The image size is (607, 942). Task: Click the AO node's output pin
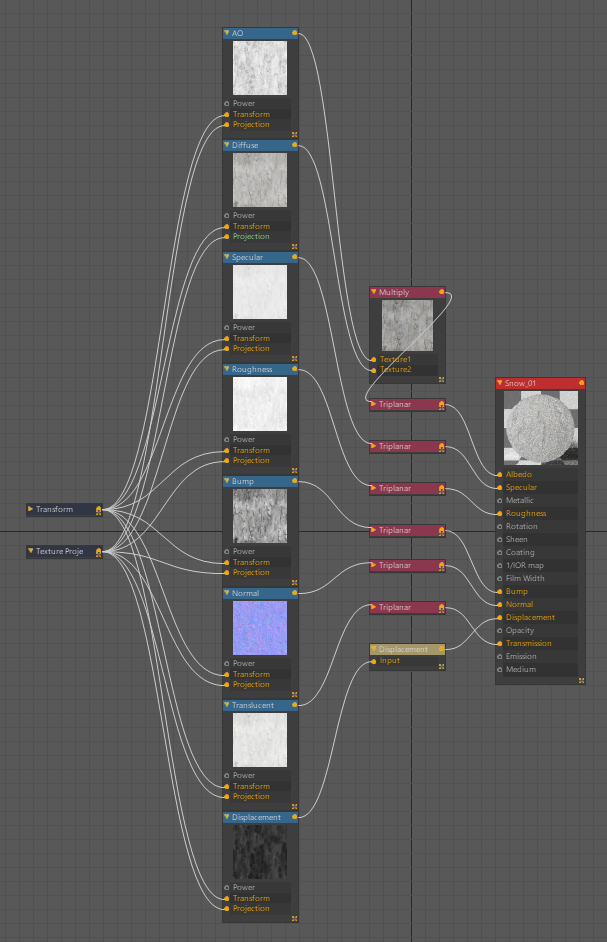pyautogui.click(x=294, y=33)
